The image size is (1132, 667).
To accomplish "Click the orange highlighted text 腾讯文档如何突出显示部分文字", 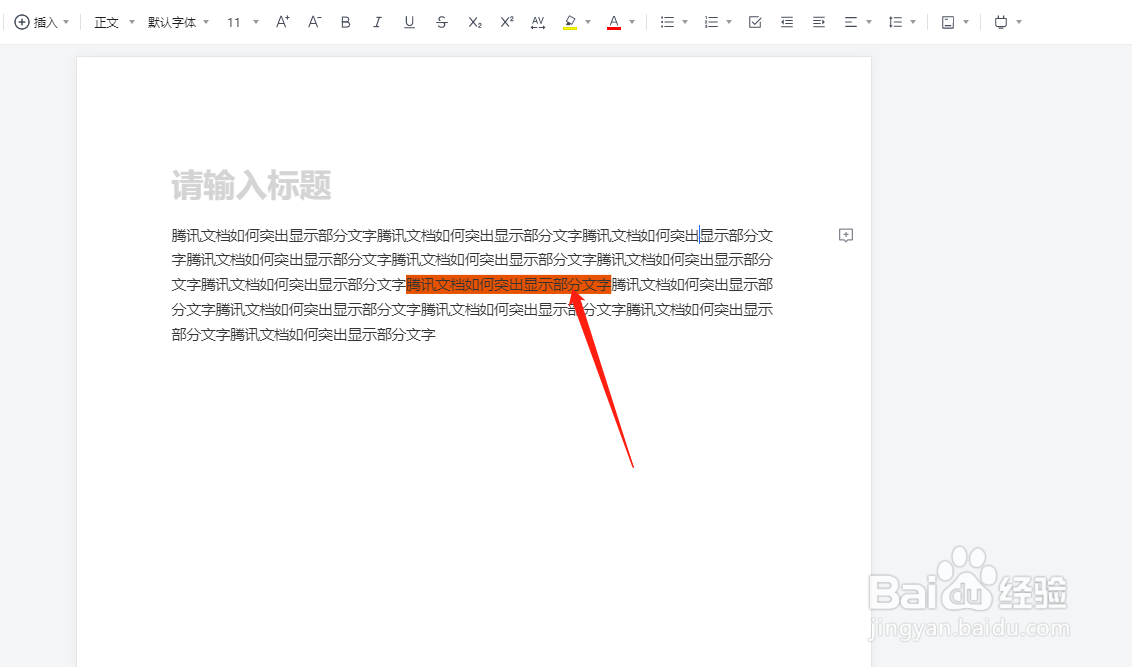I will click(508, 284).
